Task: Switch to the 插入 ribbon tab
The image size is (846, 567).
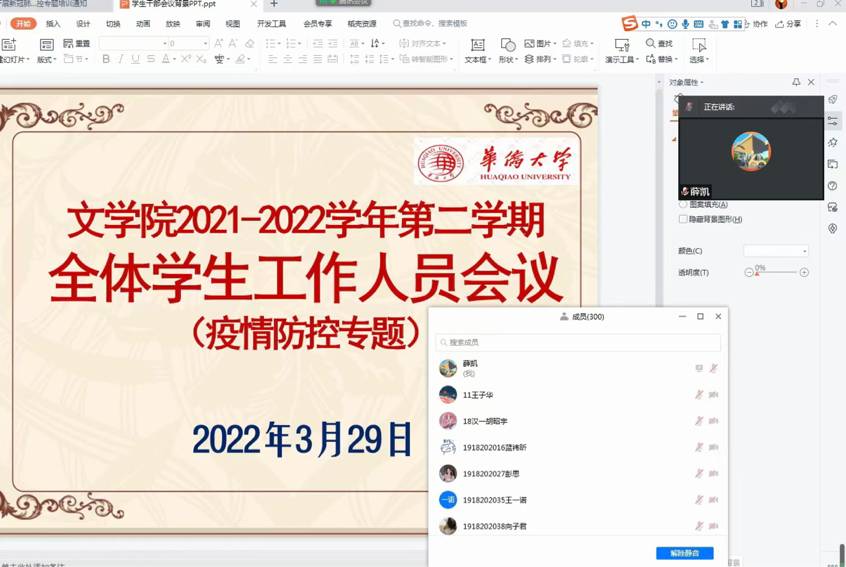Action: [53, 24]
